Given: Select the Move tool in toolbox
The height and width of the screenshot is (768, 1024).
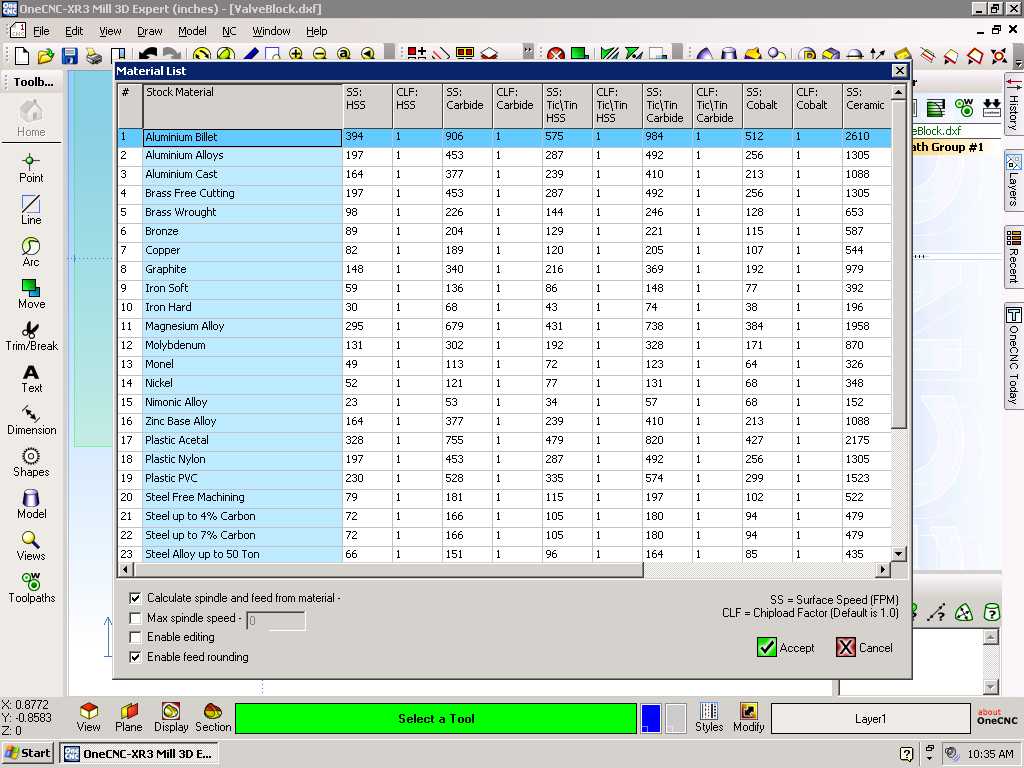Looking at the screenshot, I should click(x=31, y=295).
